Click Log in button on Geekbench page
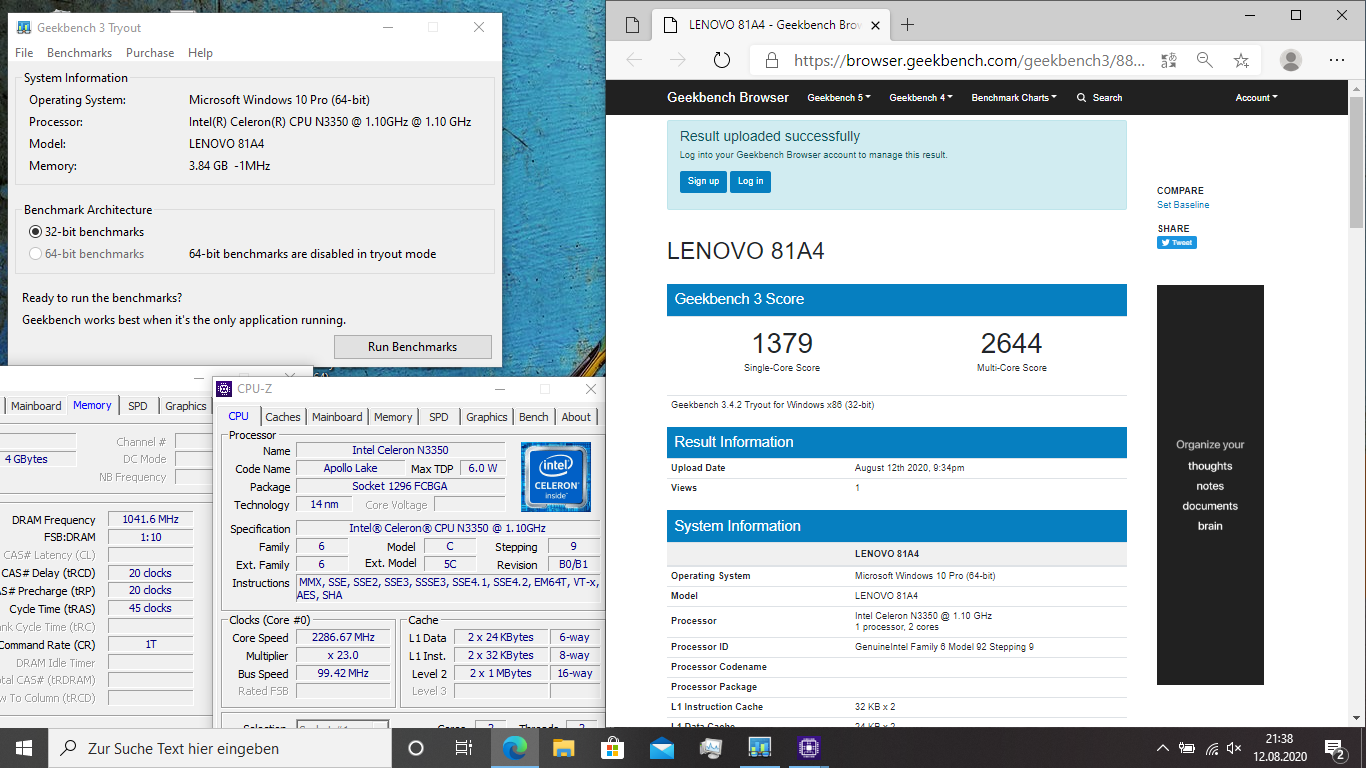 click(x=750, y=181)
